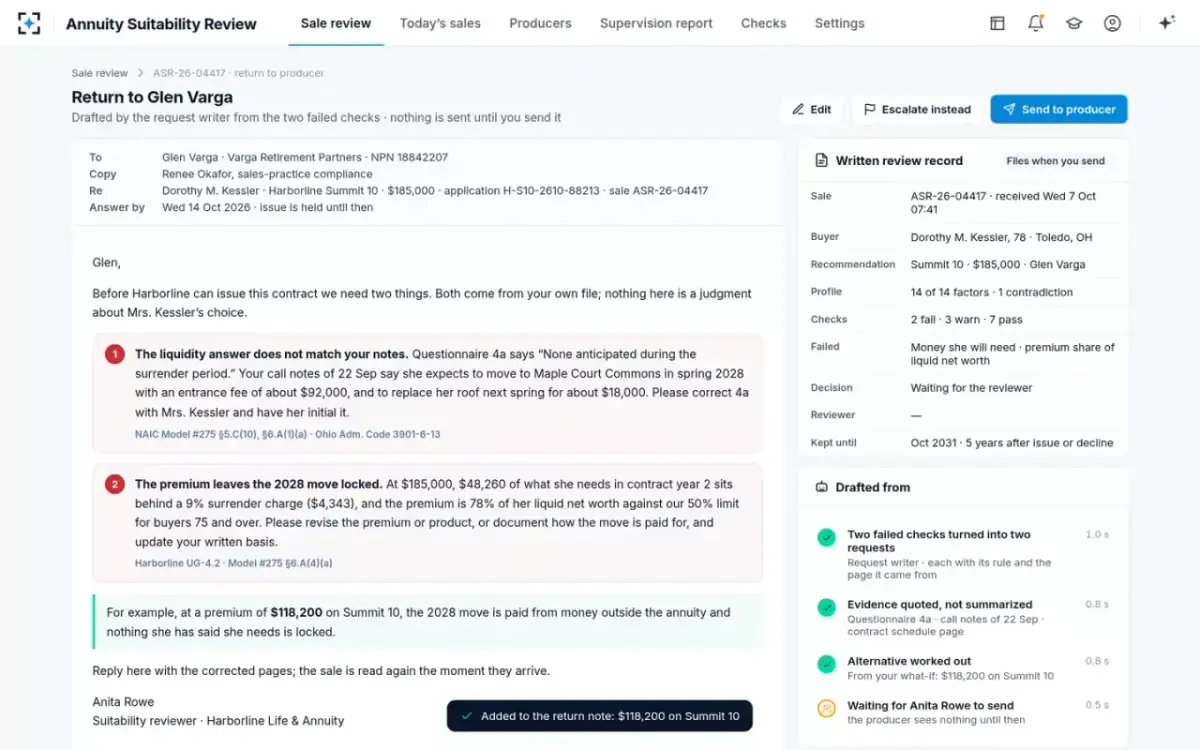Click the NAIC Model #275 citation line
The height and width of the screenshot is (750, 1200).
pos(288,434)
